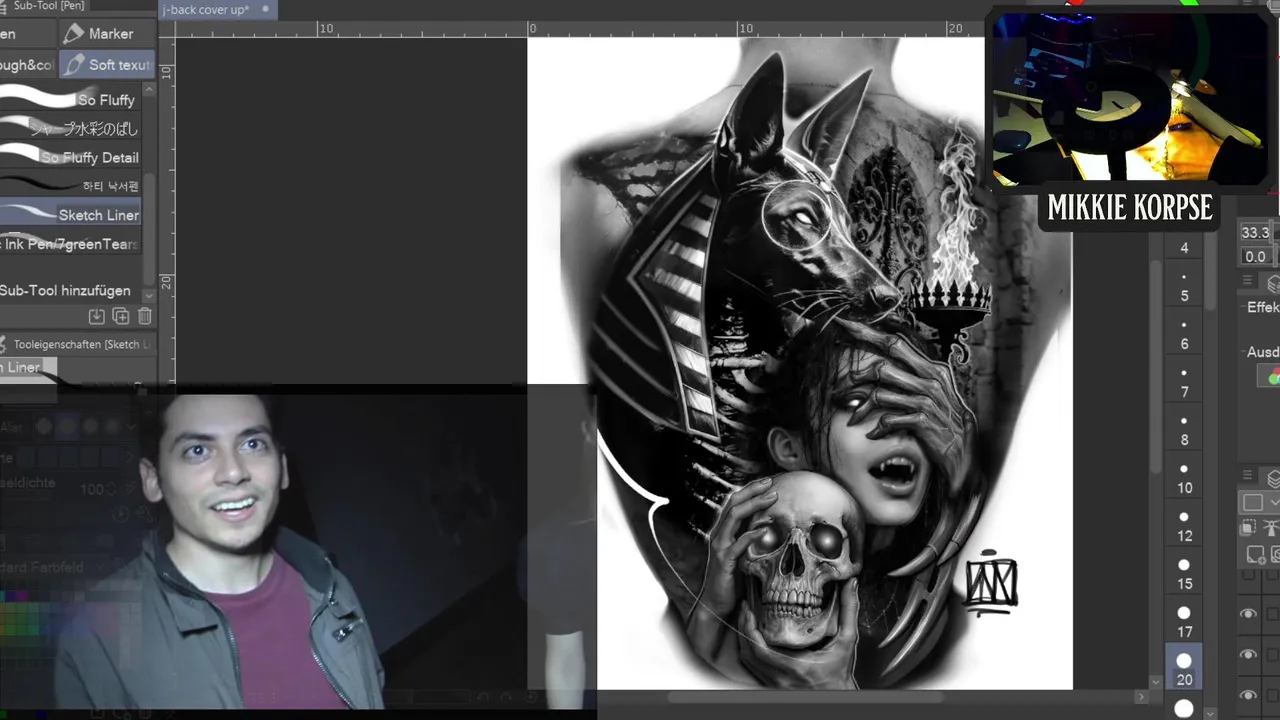
Task: Click sub-tool list scroll down arrow
Action: pos(150,296)
